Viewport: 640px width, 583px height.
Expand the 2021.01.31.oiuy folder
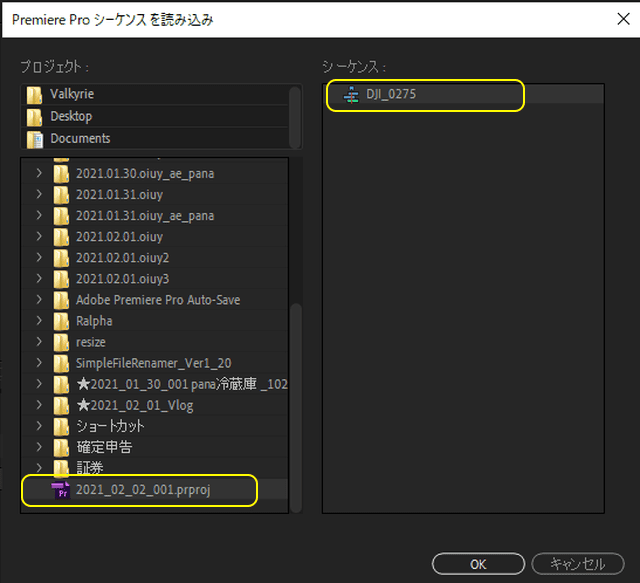39,194
